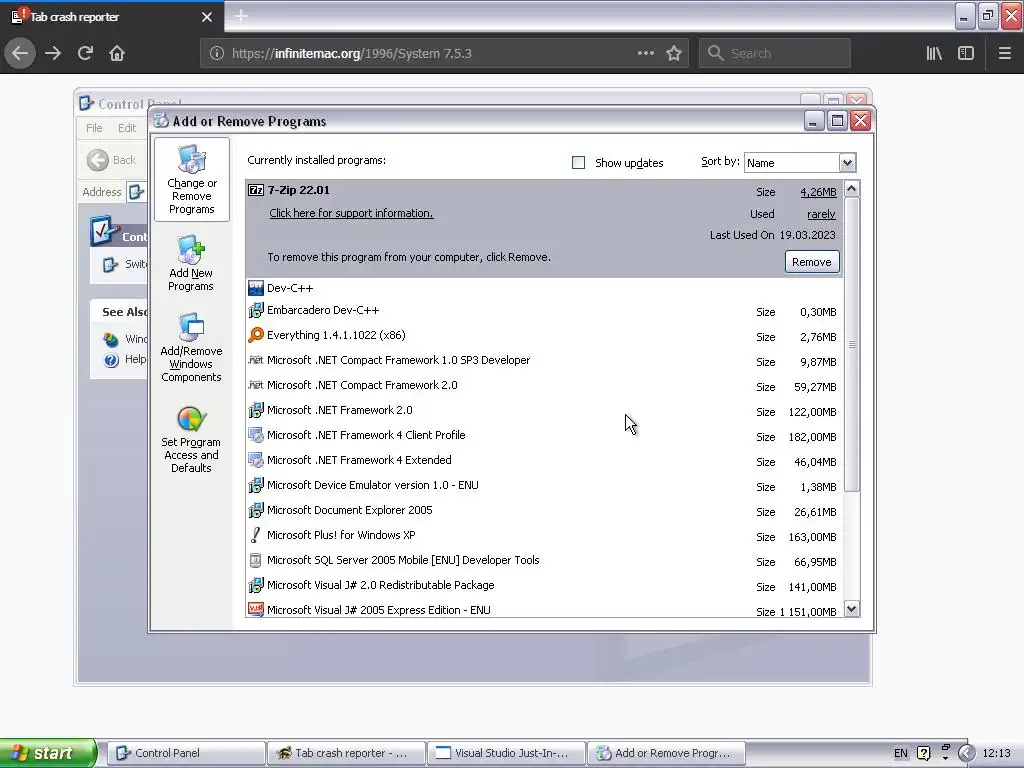Open Add/Remove Windows Components
Screen dimensions: 1024x768
point(191,347)
